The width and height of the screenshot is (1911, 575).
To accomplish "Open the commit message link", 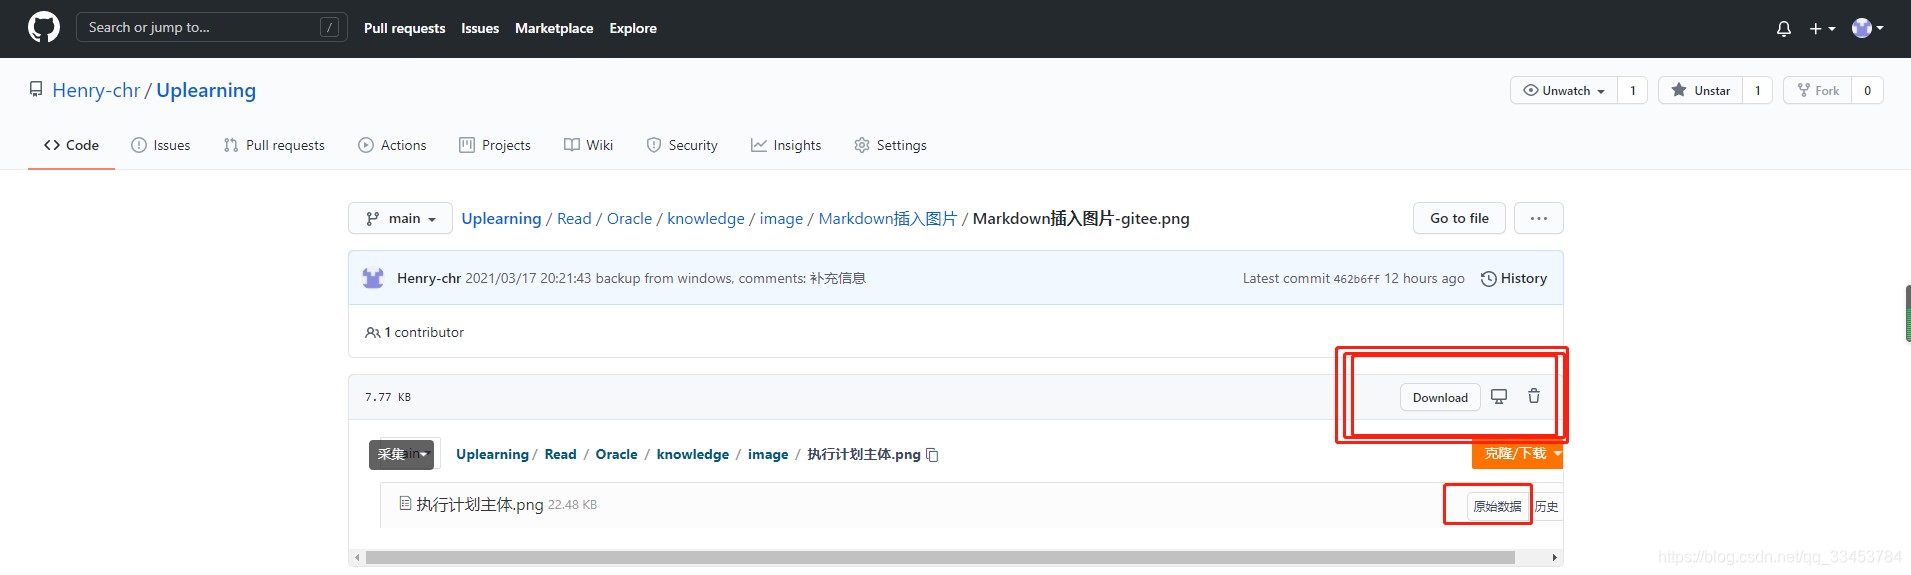I will pos(666,278).
